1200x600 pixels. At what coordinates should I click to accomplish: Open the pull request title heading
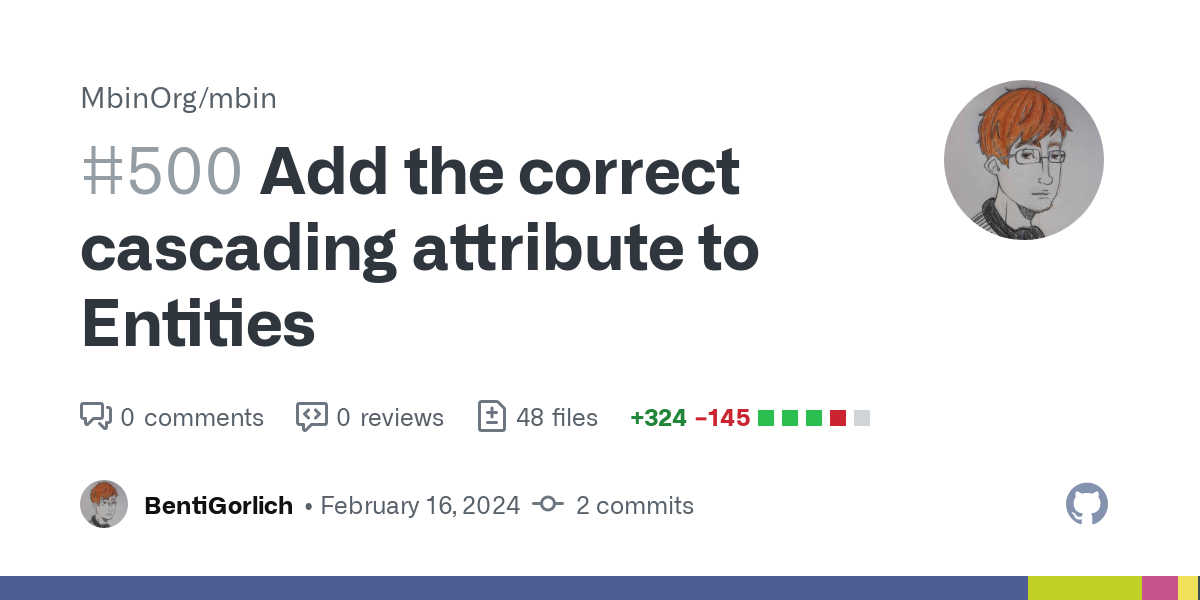pos(420,247)
